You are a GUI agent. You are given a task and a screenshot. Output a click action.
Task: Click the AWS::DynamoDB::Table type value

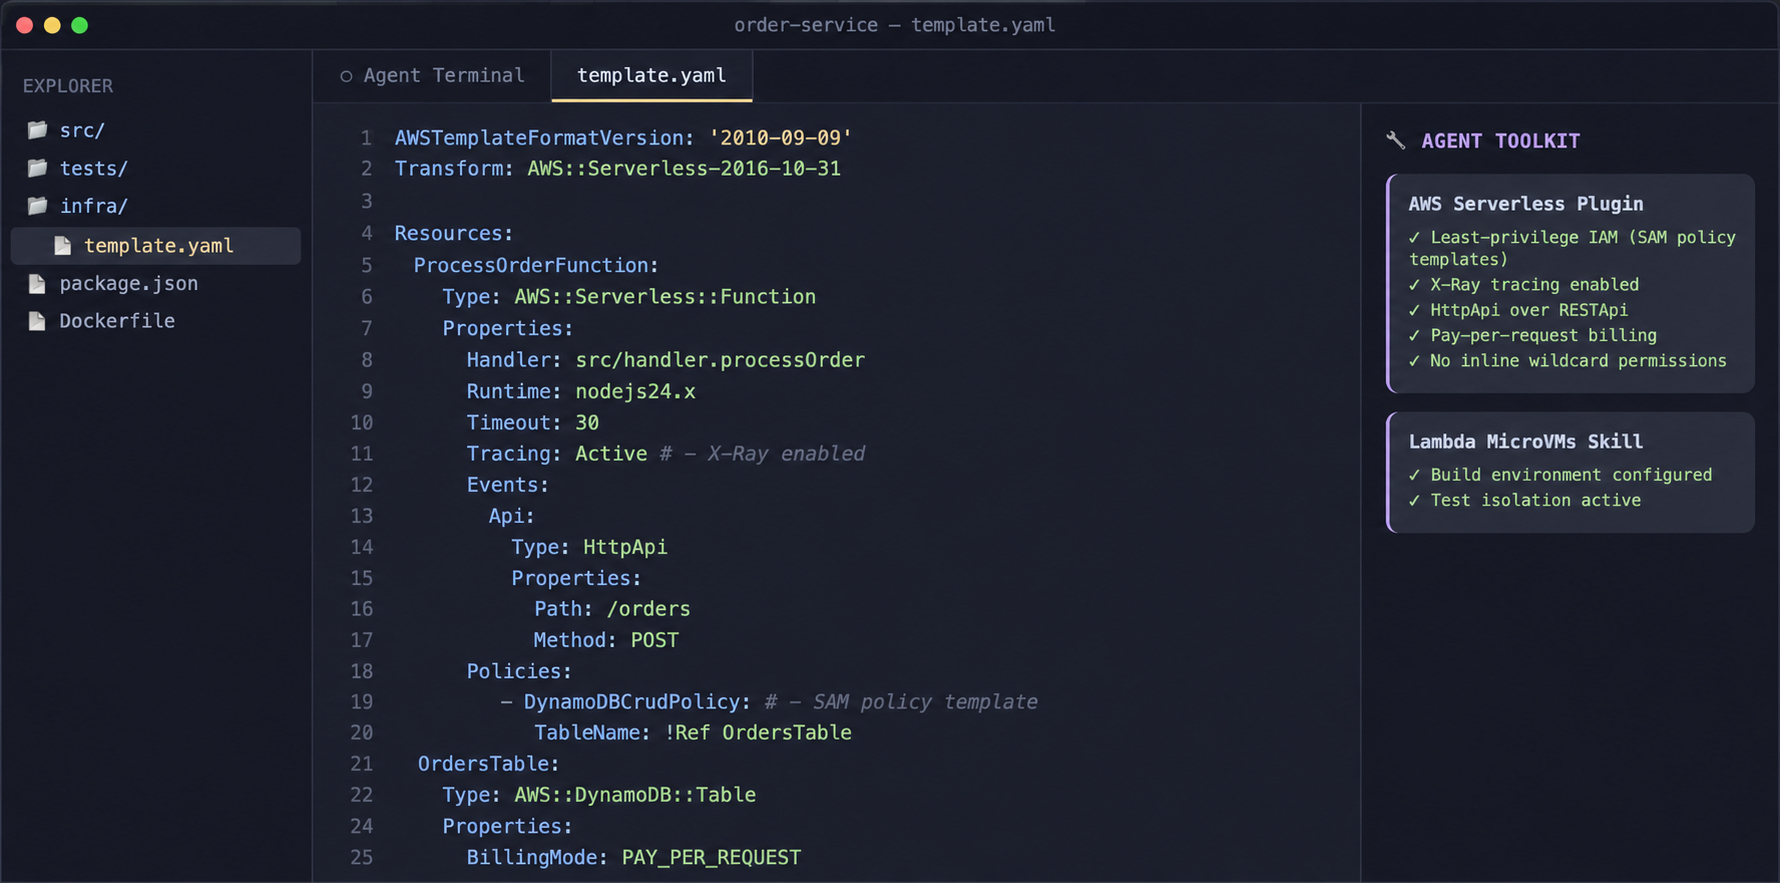[635, 795]
